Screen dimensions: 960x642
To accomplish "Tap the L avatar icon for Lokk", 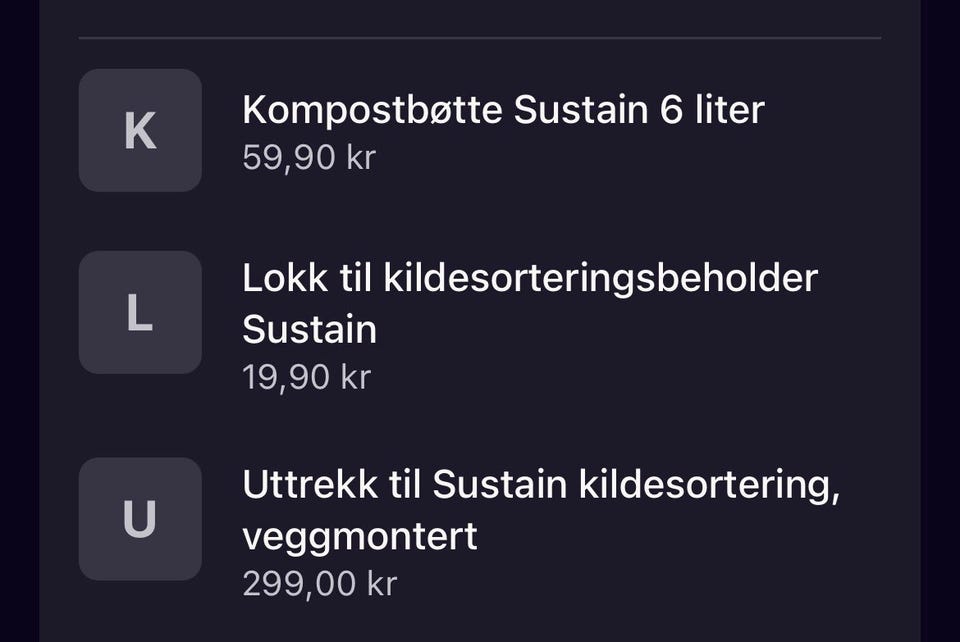I will (140, 313).
